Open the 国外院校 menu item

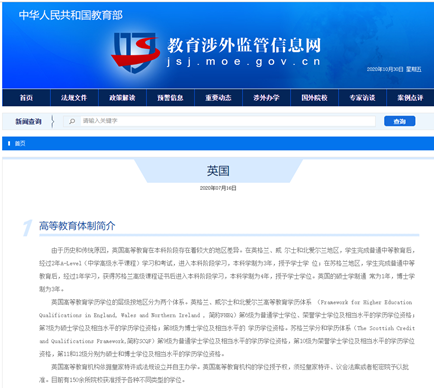coord(314,98)
